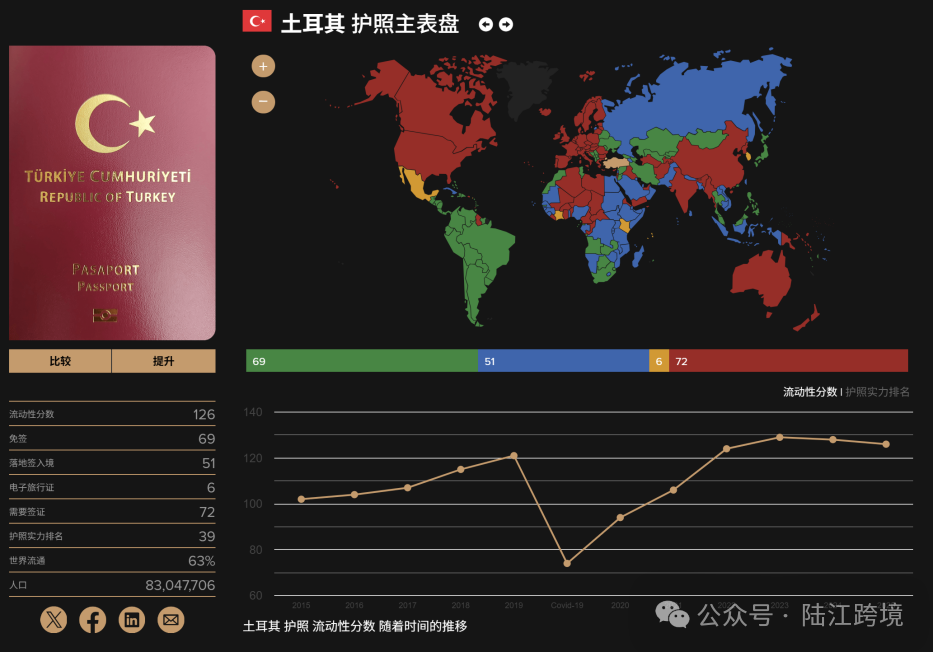Click the Turkey flag icon in title
The width and height of the screenshot is (933, 652).
tap(257, 21)
